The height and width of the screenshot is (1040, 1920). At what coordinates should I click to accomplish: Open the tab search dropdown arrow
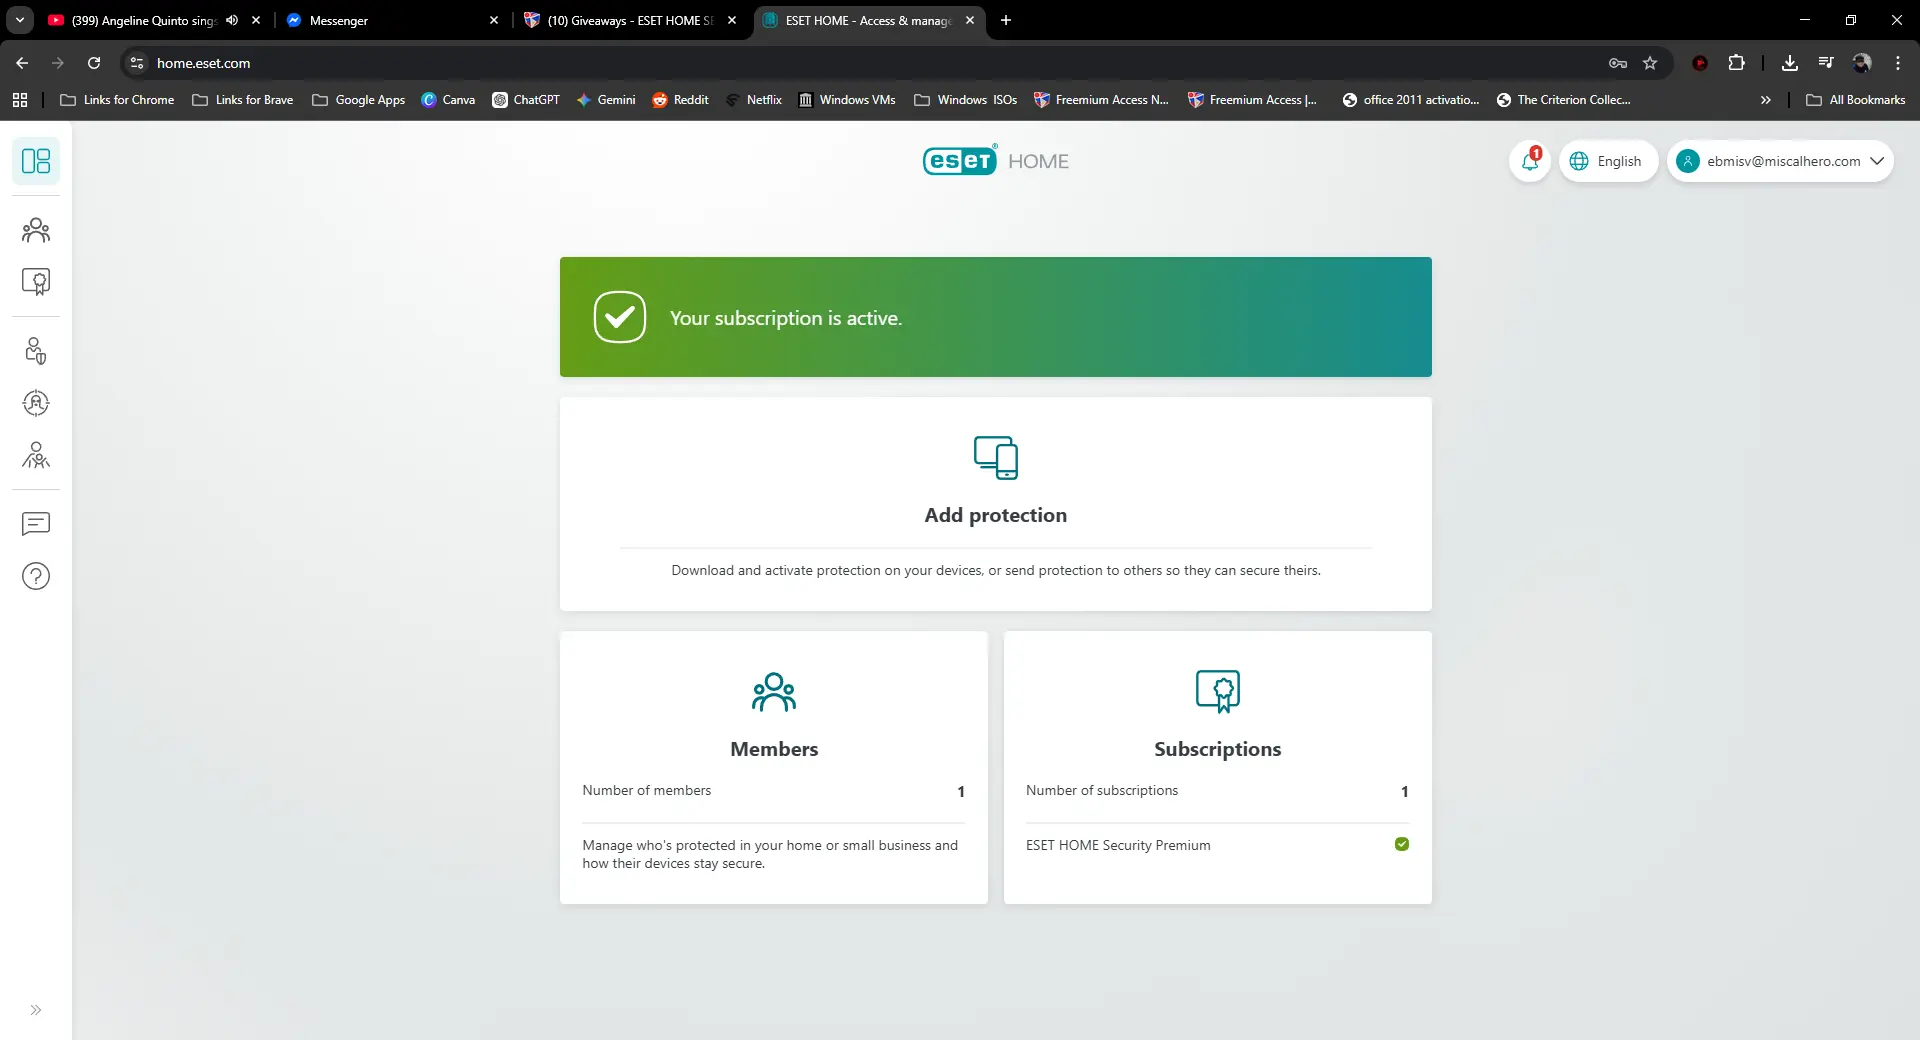tap(20, 20)
